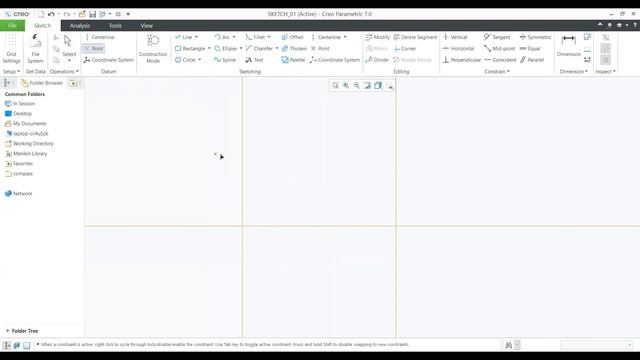This screenshot has width=640, height=360.
Task: Open the Inspect group dropdown
Action: [605, 71]
